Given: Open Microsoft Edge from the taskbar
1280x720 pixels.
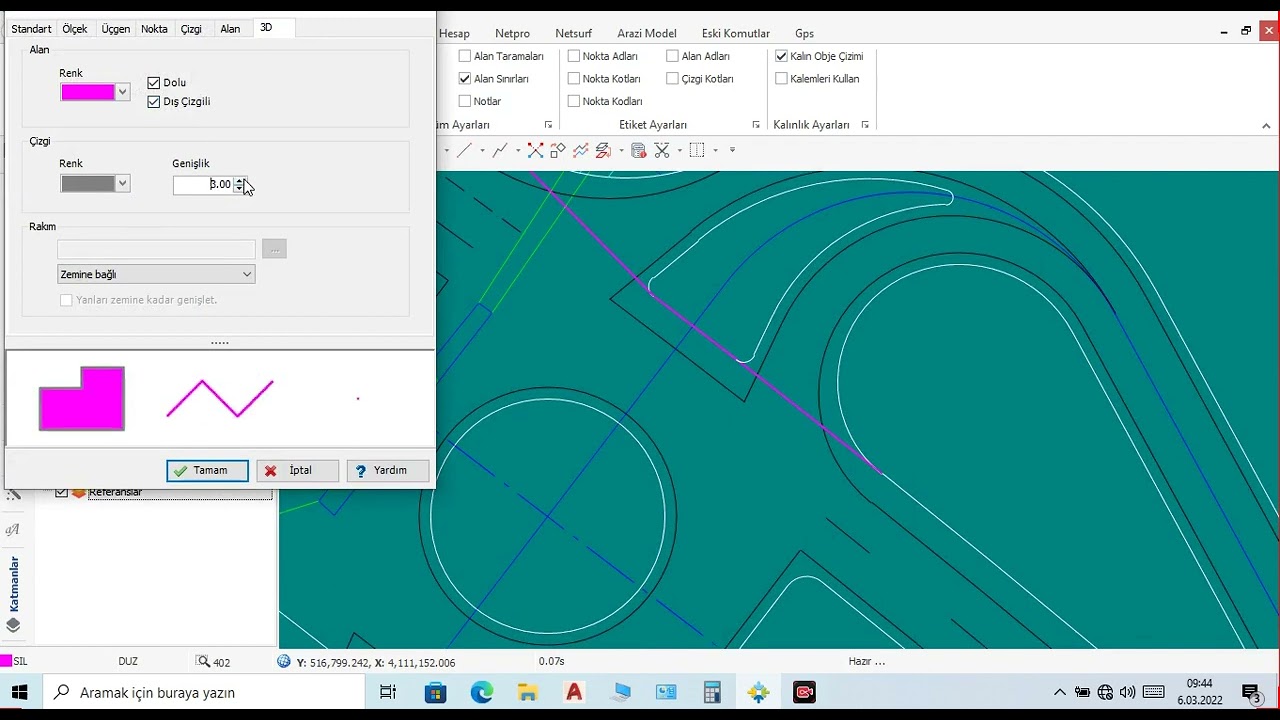Looking at the screenshot, I should [482, 692].
